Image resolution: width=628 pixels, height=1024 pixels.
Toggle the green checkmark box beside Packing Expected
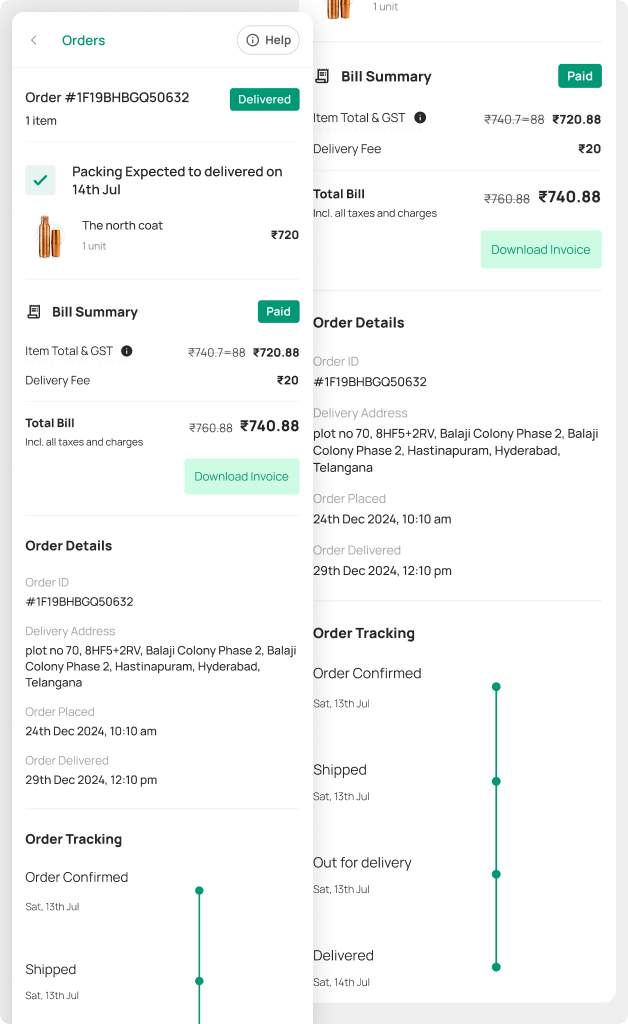coord(41,180)
